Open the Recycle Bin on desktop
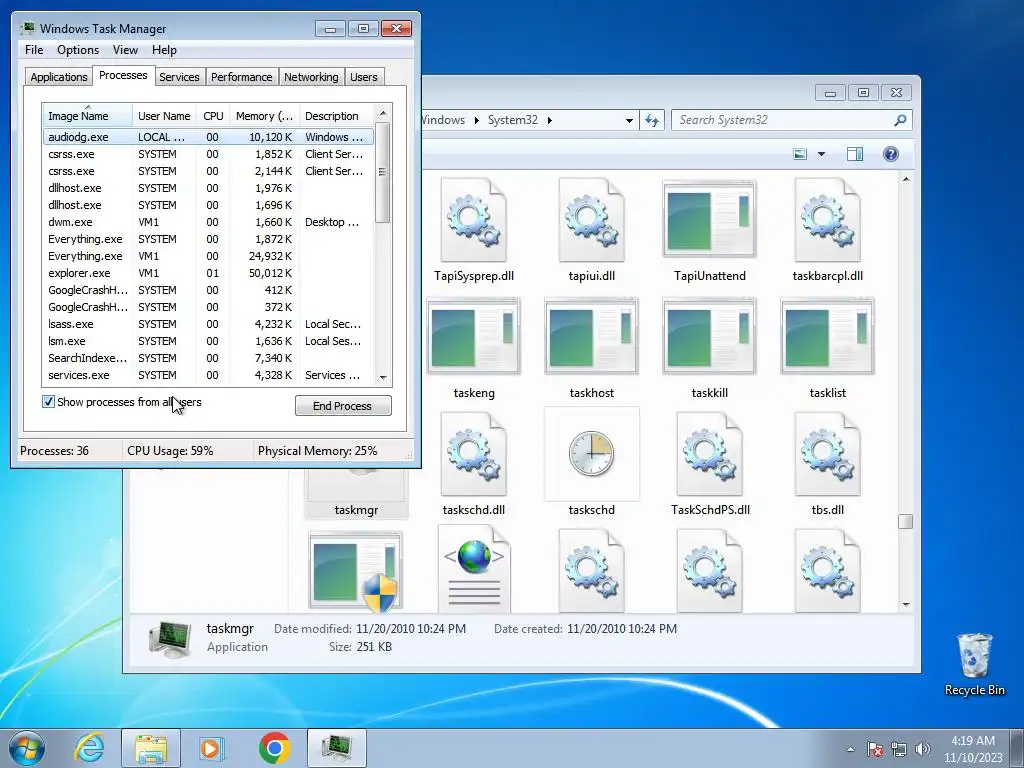Screen dimensions: 1024x768 [x=974, y=665]
